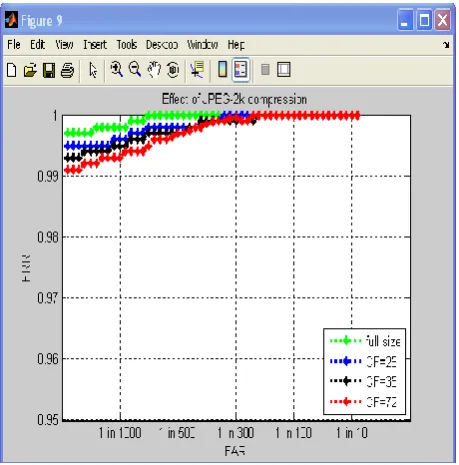Viewport: 459px width, 465px height.
Task: Select the Edit Plot arrow tool
Action: click(x=93, y=70)
